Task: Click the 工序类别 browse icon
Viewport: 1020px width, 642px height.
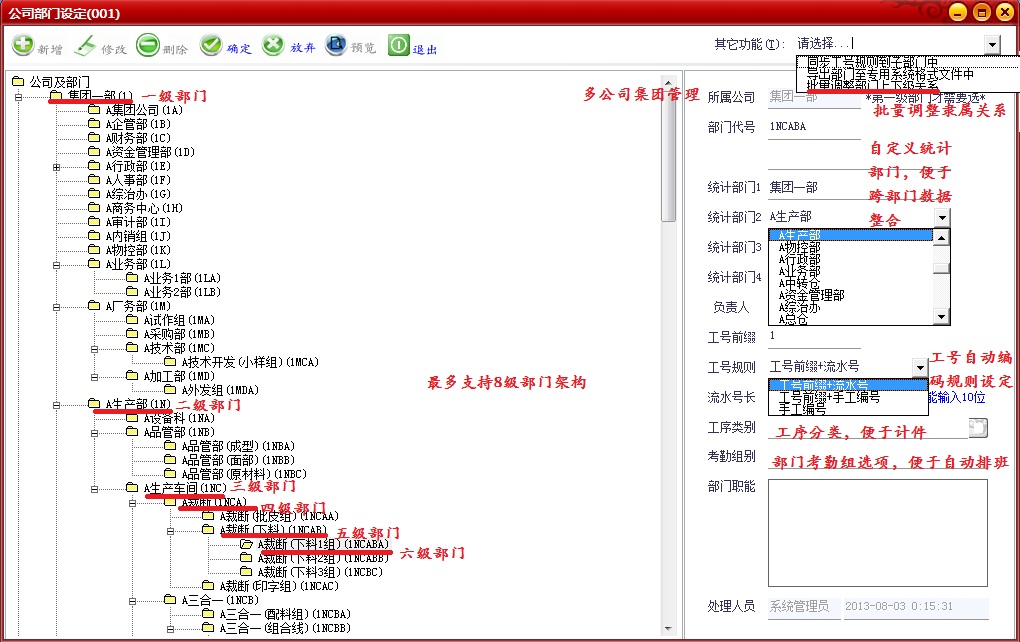Action: [x=978, y=427]
